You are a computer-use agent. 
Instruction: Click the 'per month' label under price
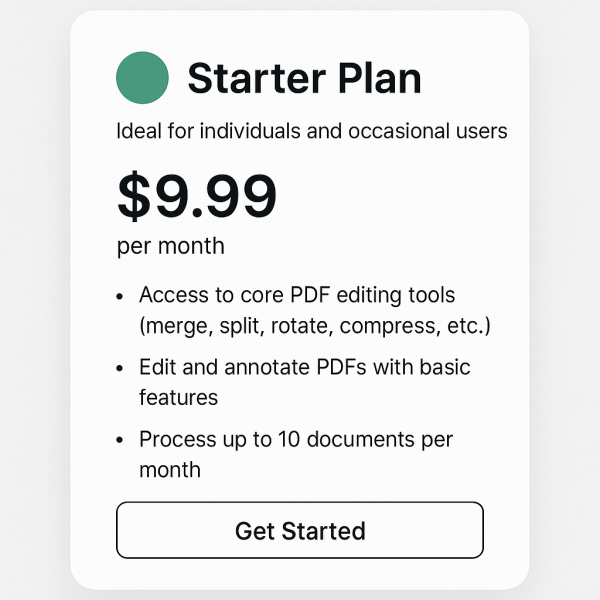[x=170, y=246]
